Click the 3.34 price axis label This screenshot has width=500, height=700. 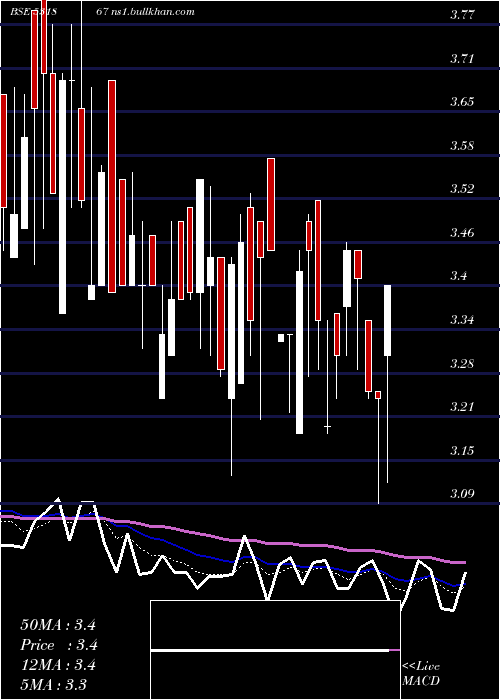coord(462,320)
